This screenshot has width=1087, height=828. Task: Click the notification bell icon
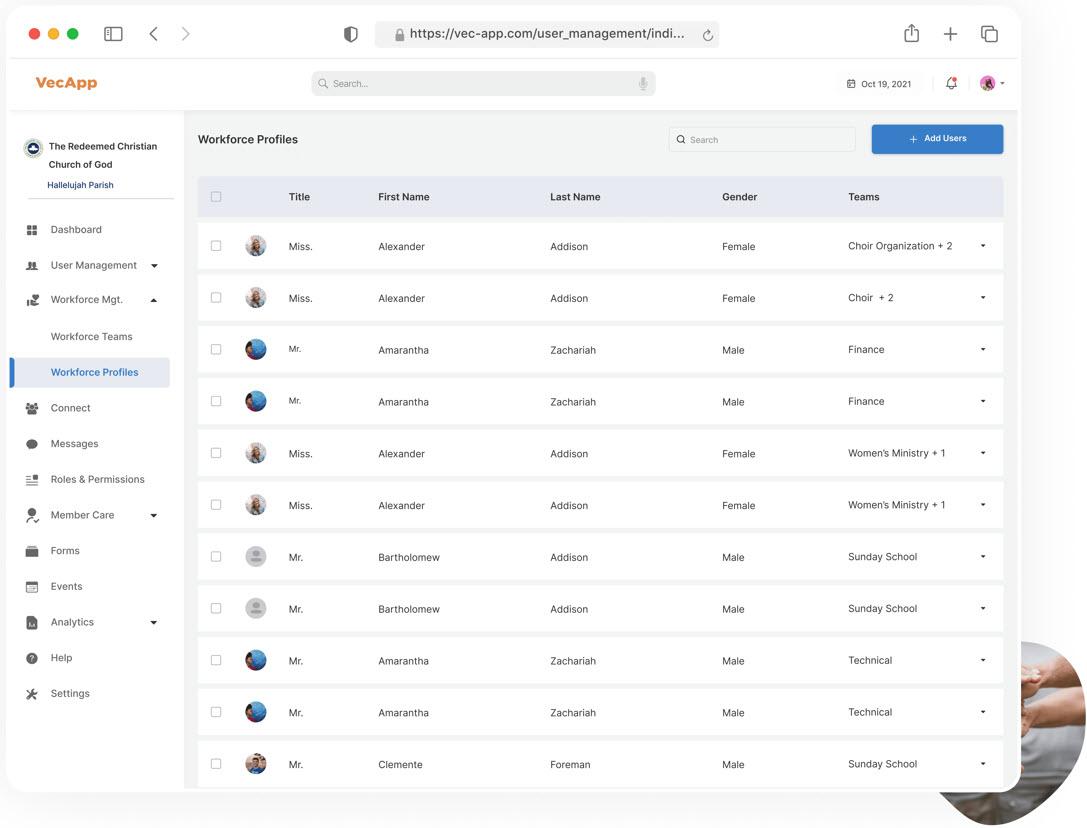click(951, 84)
